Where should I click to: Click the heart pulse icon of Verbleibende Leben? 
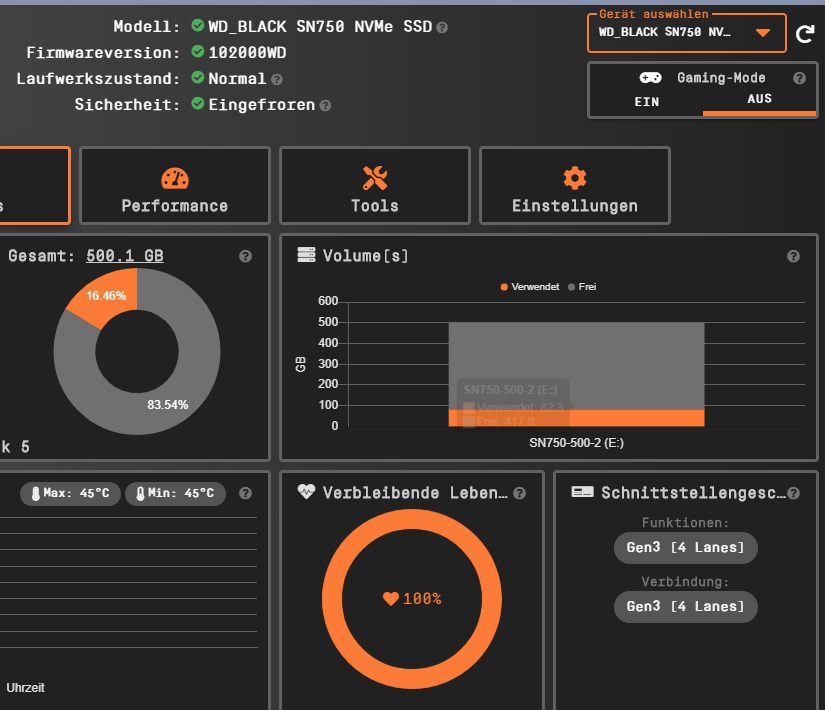(x=306, y=492)
